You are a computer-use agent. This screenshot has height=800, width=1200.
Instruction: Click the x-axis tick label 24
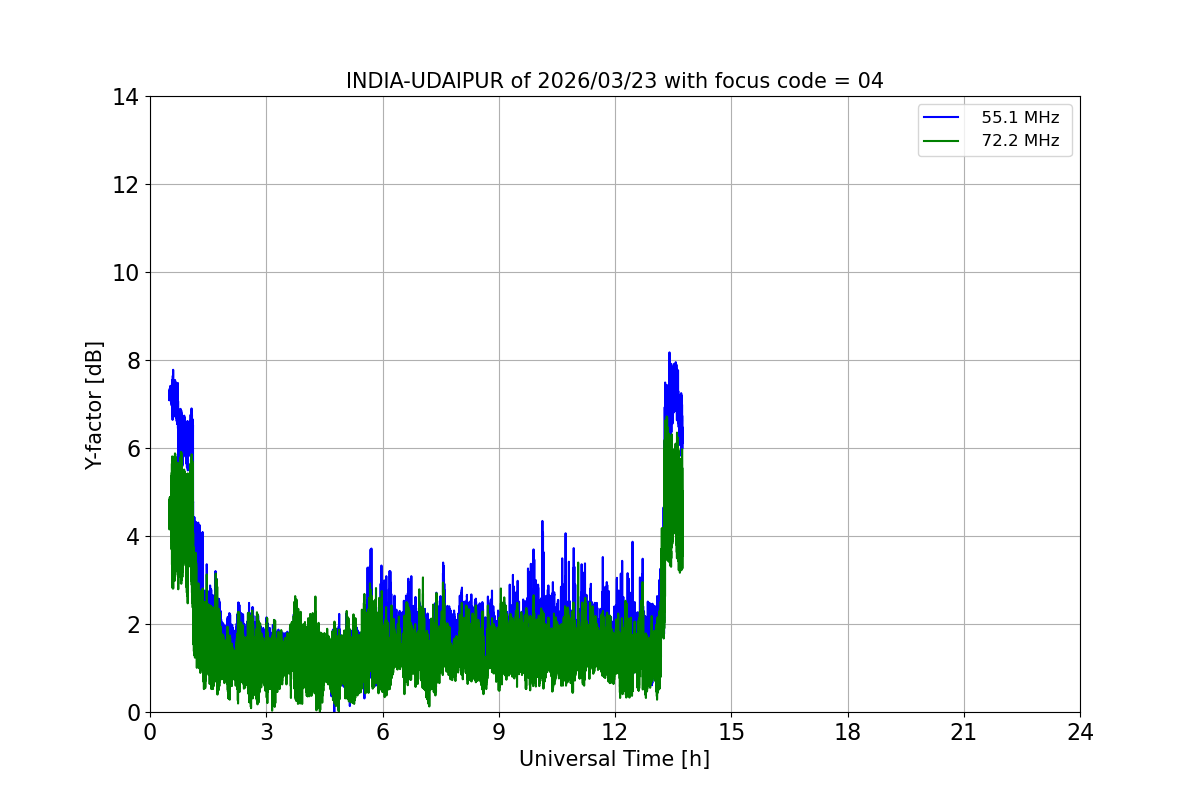coord(1080,732)
